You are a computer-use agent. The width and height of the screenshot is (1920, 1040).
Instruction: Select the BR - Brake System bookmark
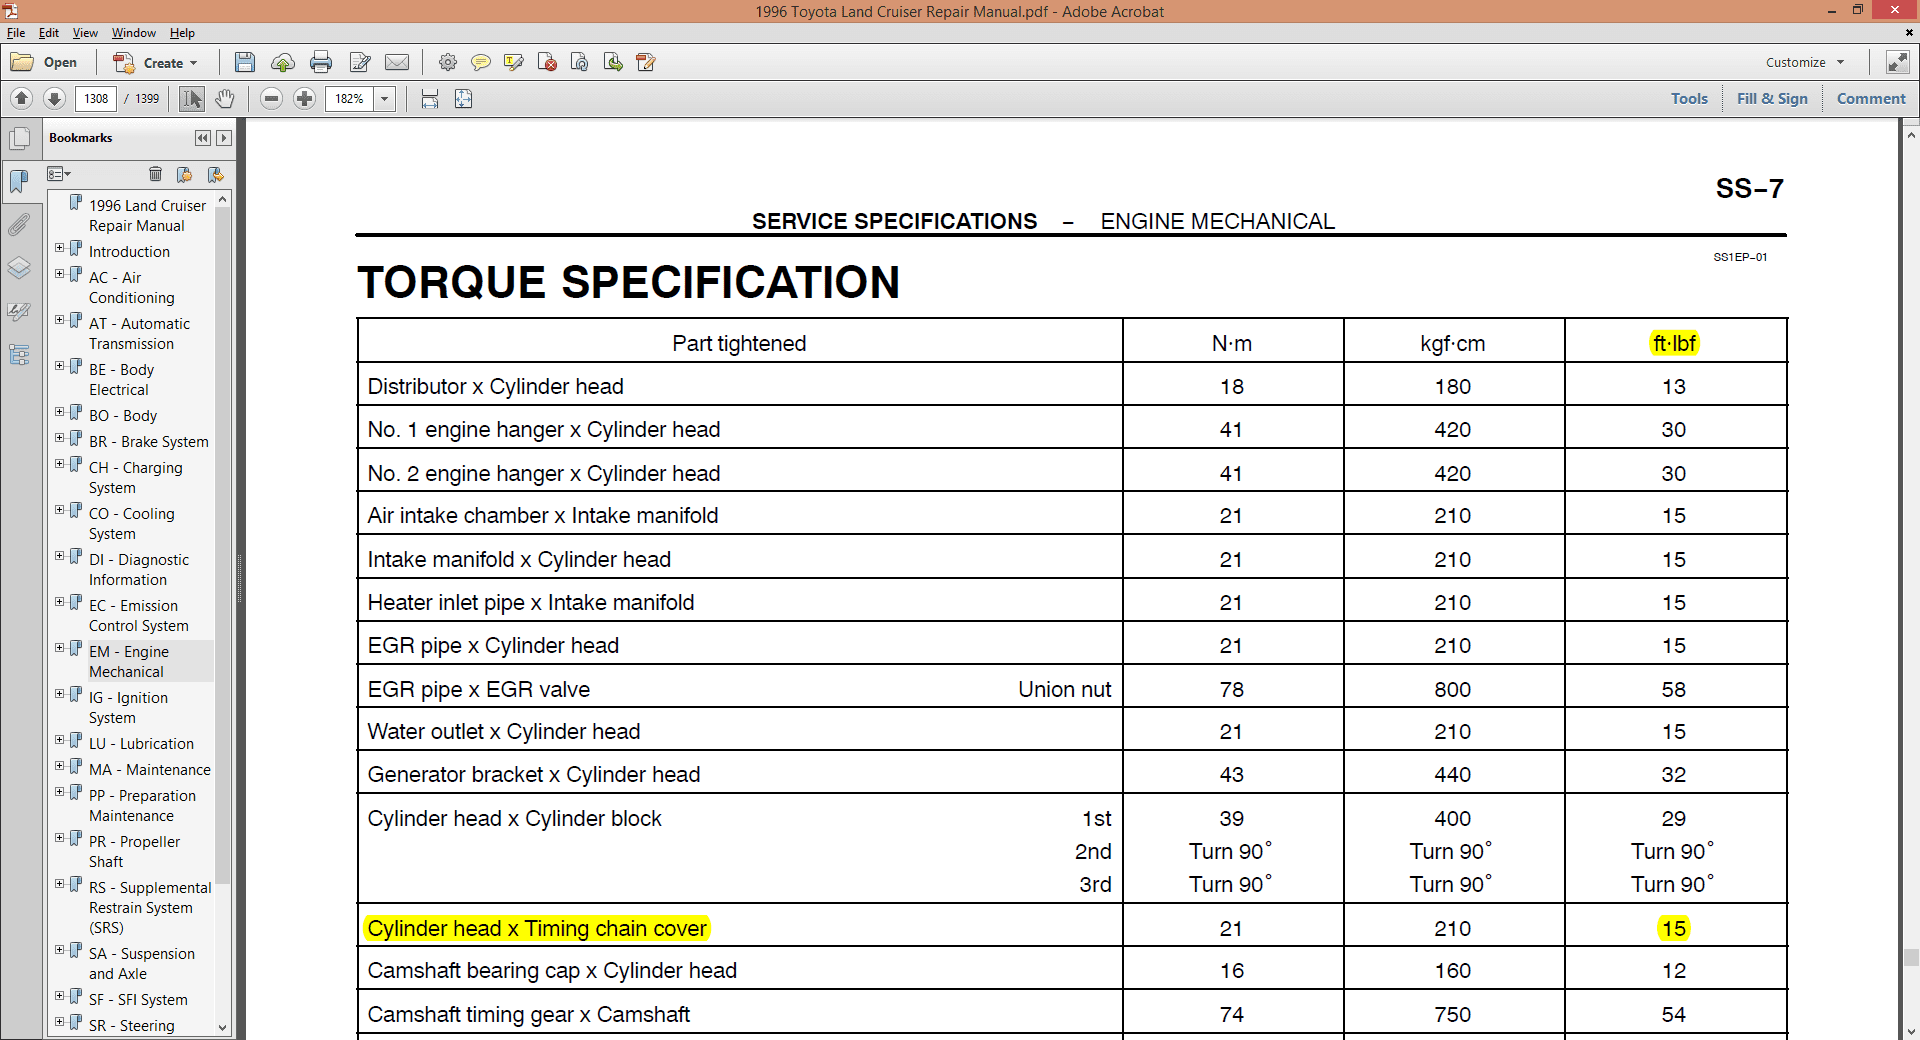pos(148,441)
